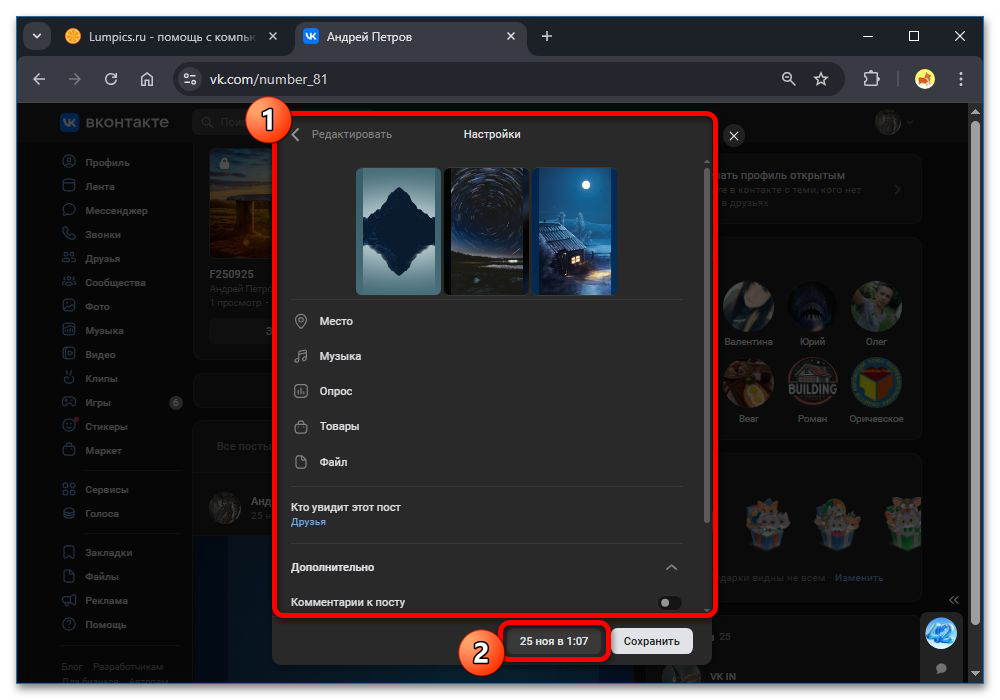
Task: Open Профиль in VK sidebar
Action: click(x=96, y=163)
